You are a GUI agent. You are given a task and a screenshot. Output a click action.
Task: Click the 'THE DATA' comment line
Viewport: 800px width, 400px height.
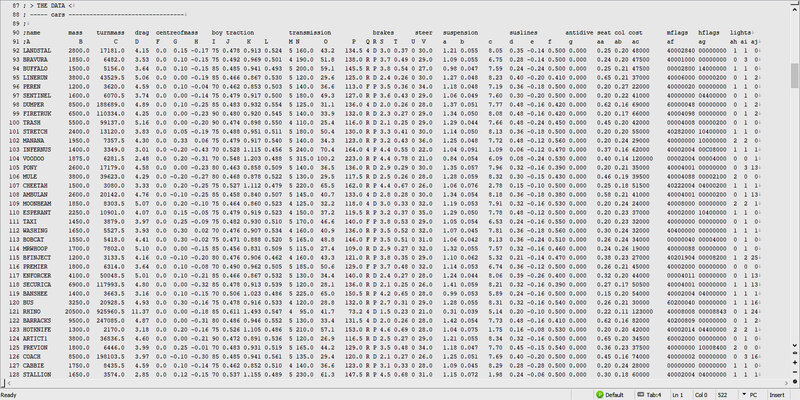(54, 5)
